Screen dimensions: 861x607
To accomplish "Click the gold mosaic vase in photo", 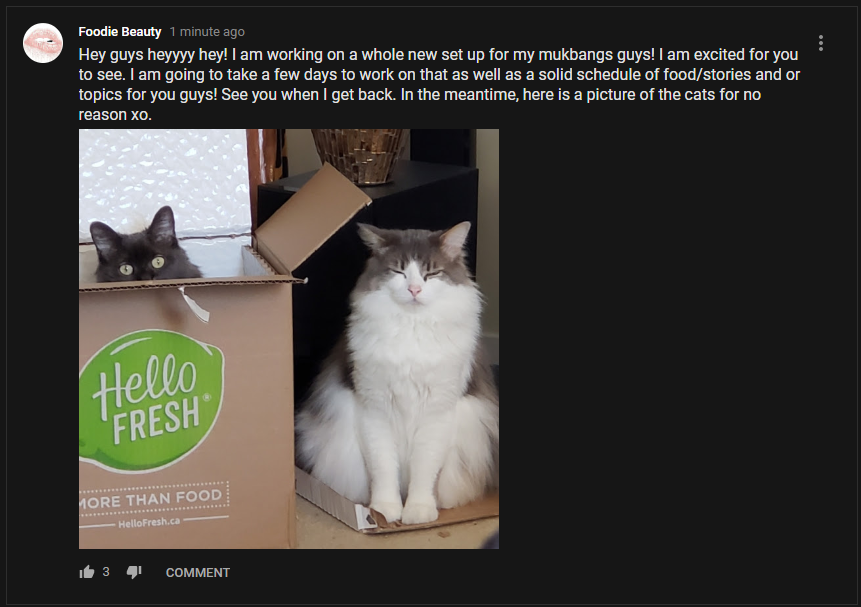I will pos(361,157).
